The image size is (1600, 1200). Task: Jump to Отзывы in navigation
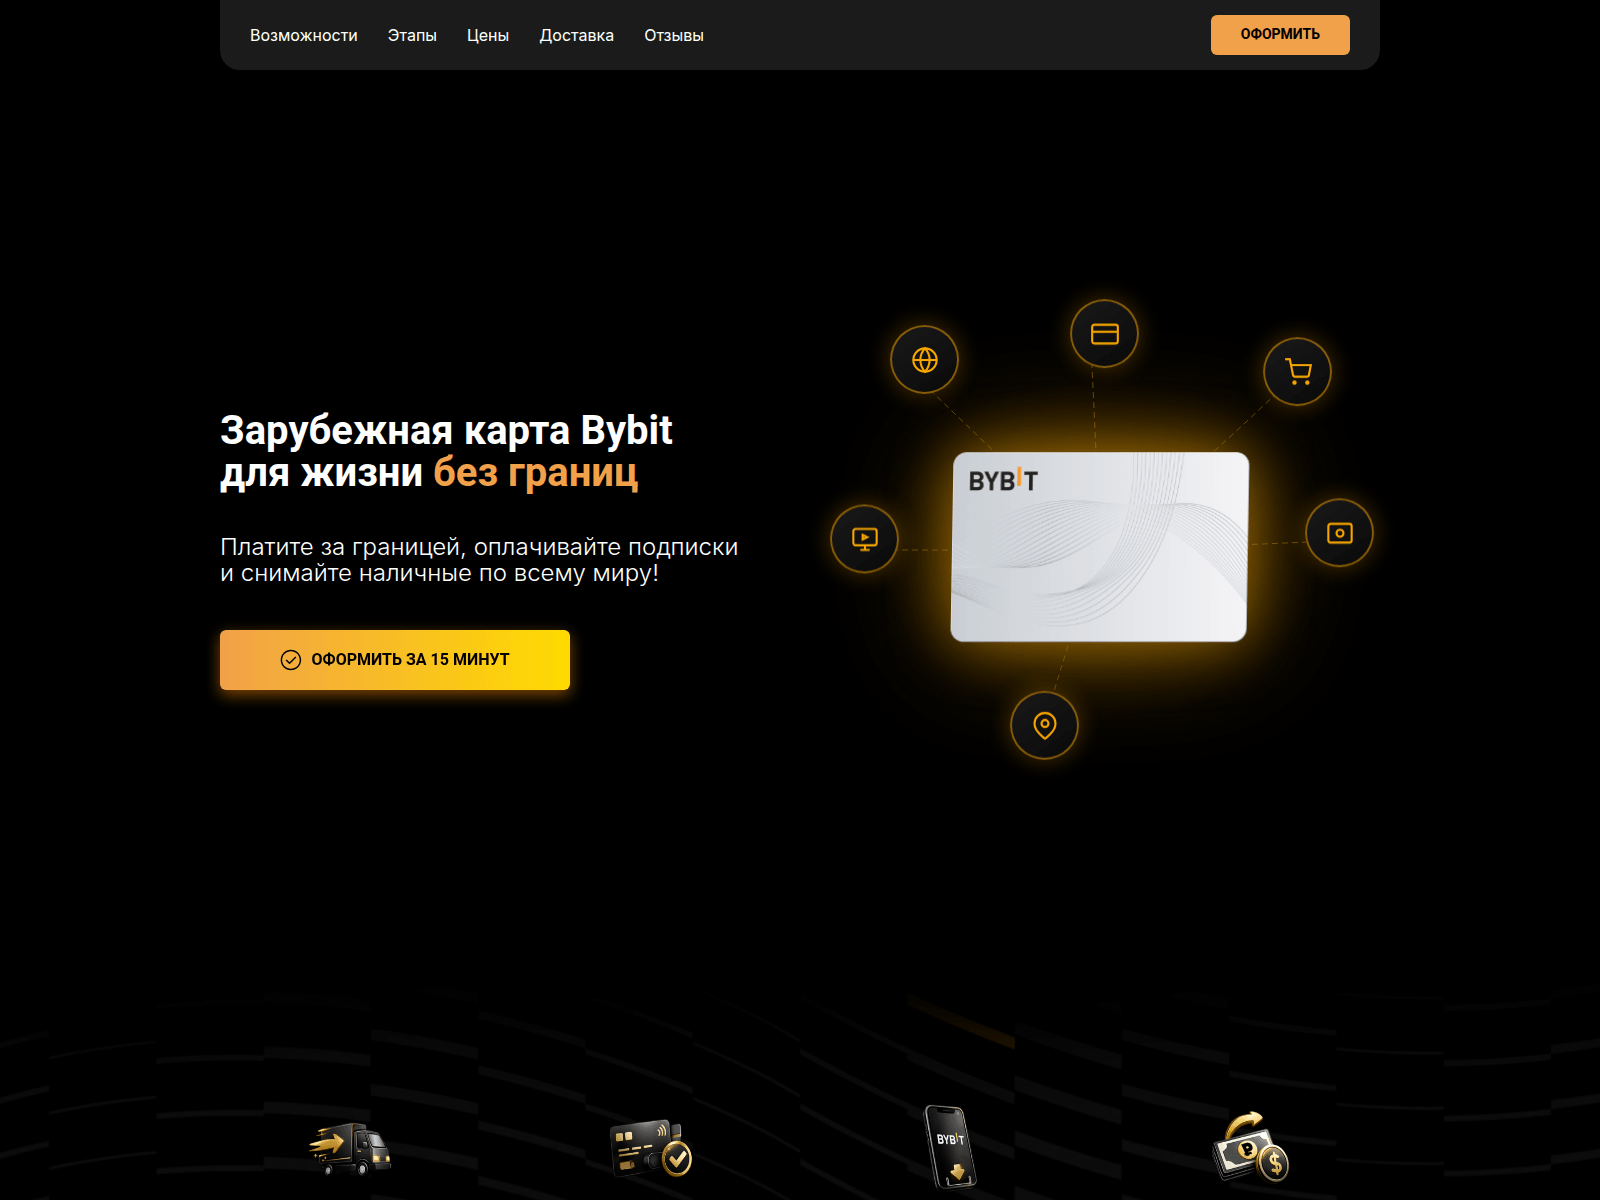pos(674,36)
